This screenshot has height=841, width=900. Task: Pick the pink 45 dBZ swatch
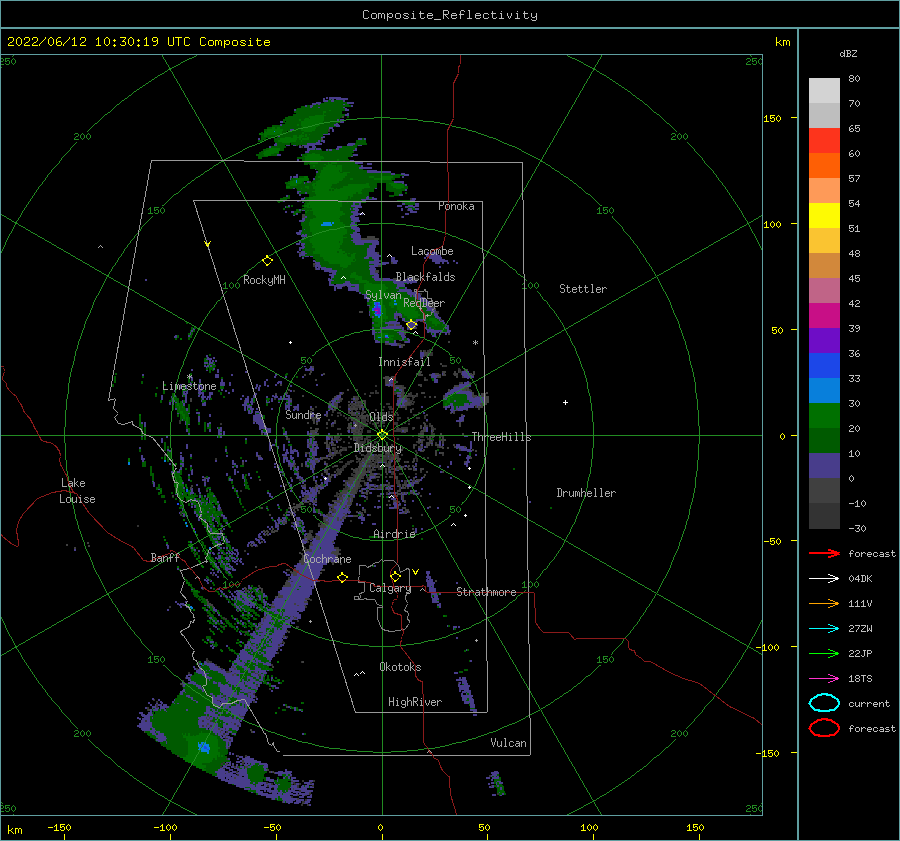tap(824, 290)
